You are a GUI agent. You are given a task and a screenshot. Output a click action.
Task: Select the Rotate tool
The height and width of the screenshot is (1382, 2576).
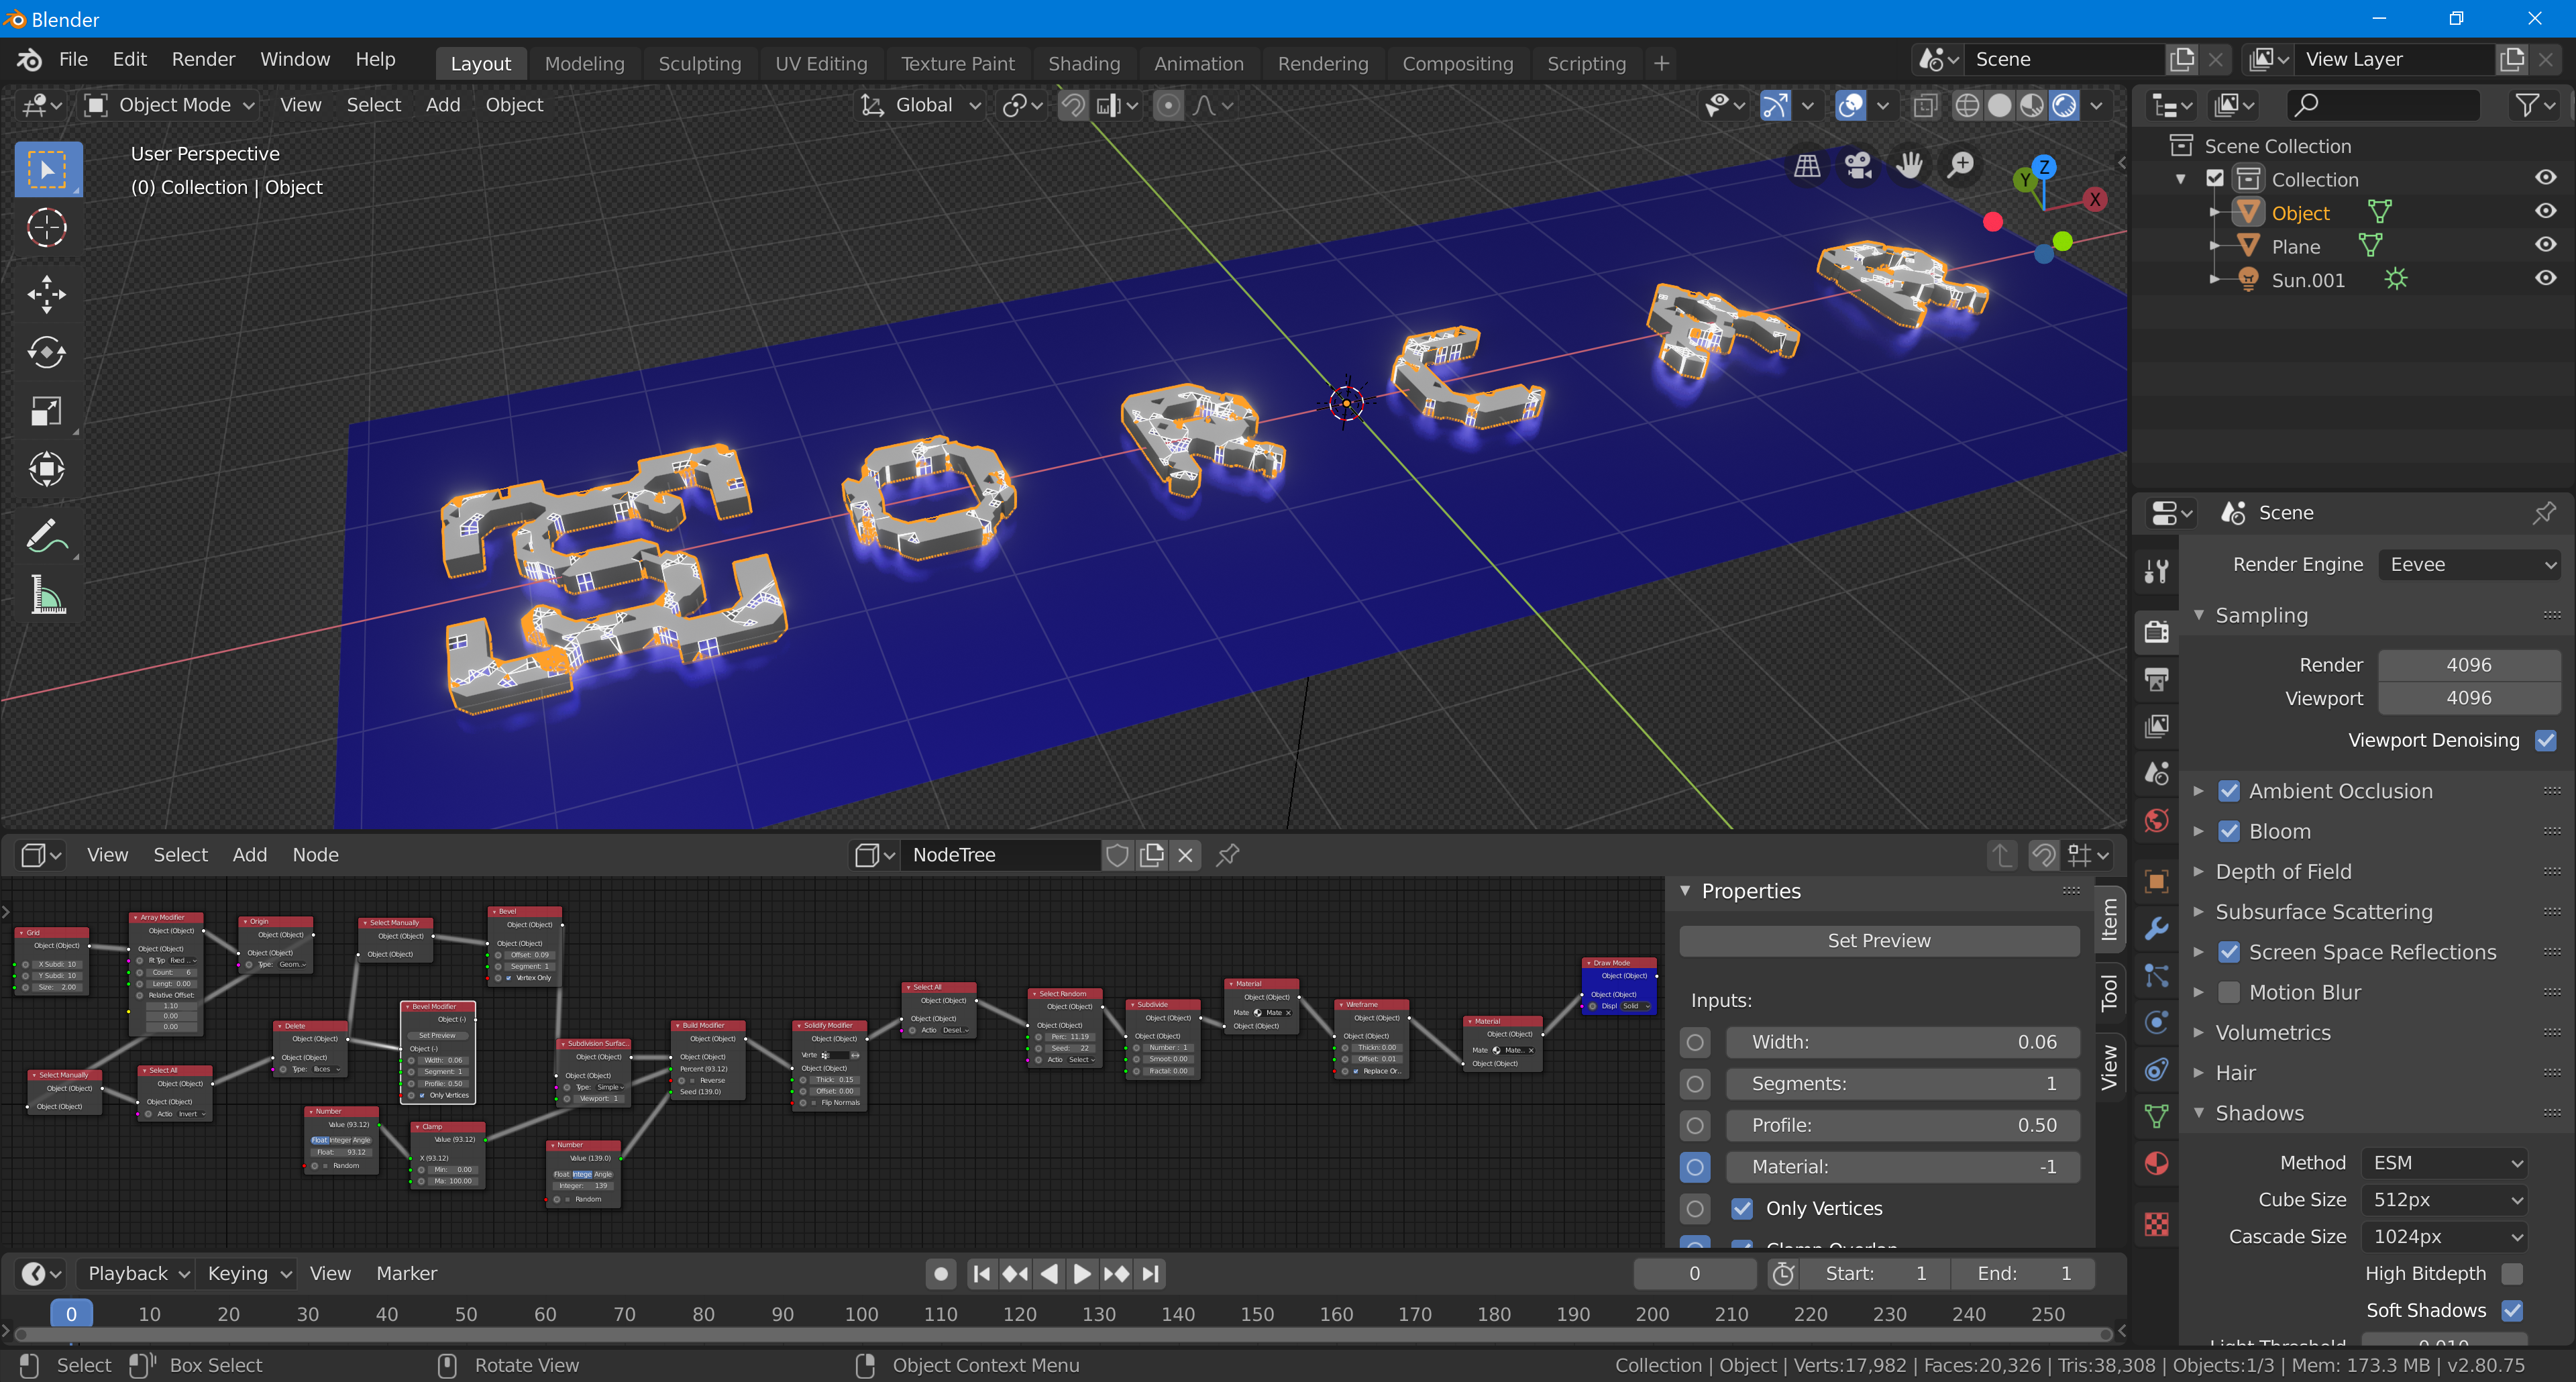(46, 352)
